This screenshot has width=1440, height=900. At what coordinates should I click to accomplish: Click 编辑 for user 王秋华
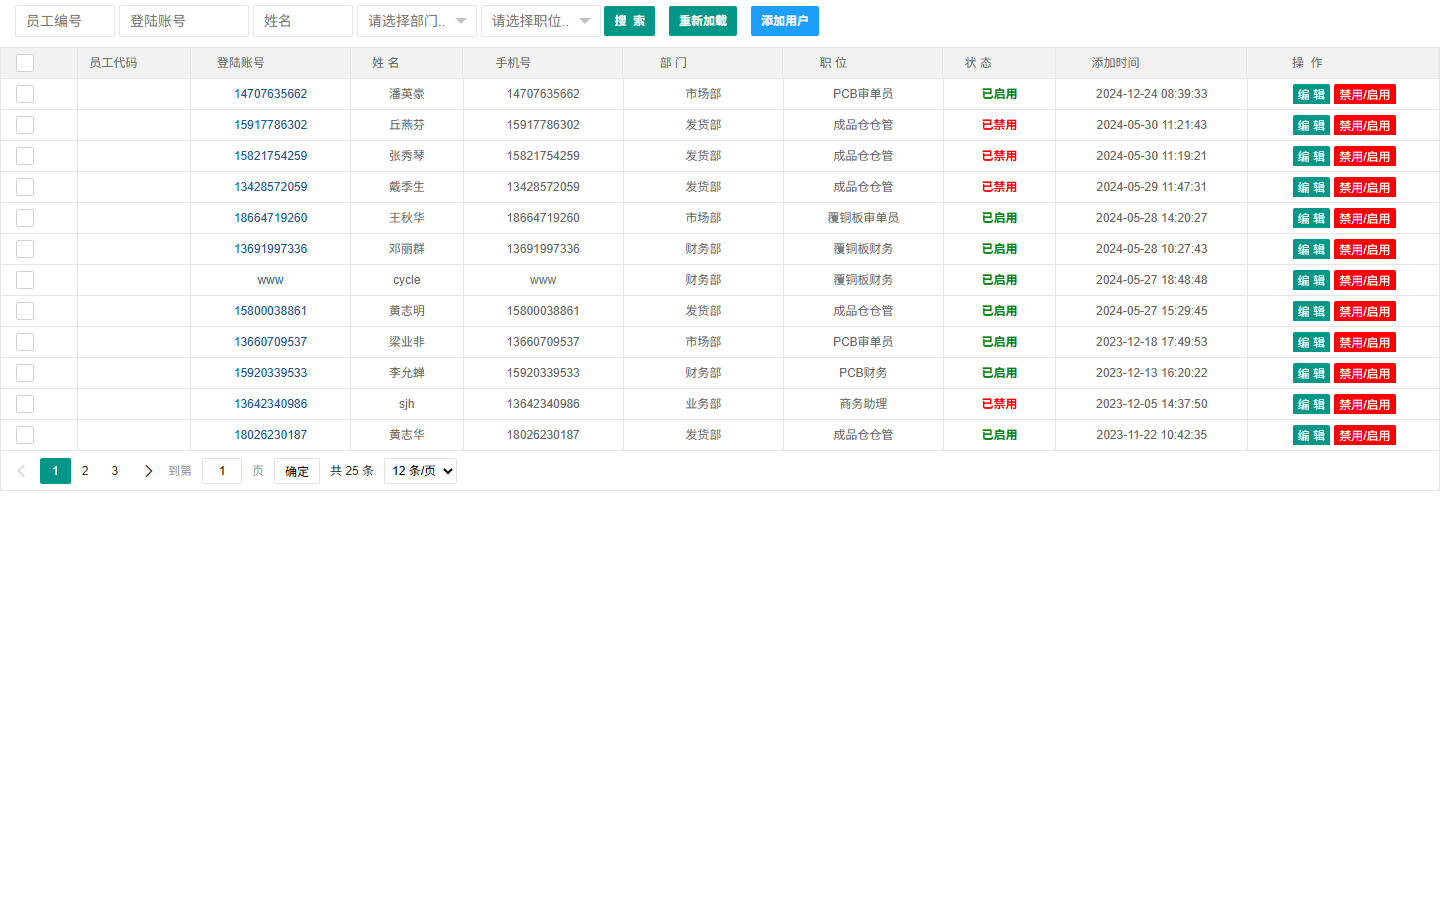pyautogui.click(x=1311, y=219)
